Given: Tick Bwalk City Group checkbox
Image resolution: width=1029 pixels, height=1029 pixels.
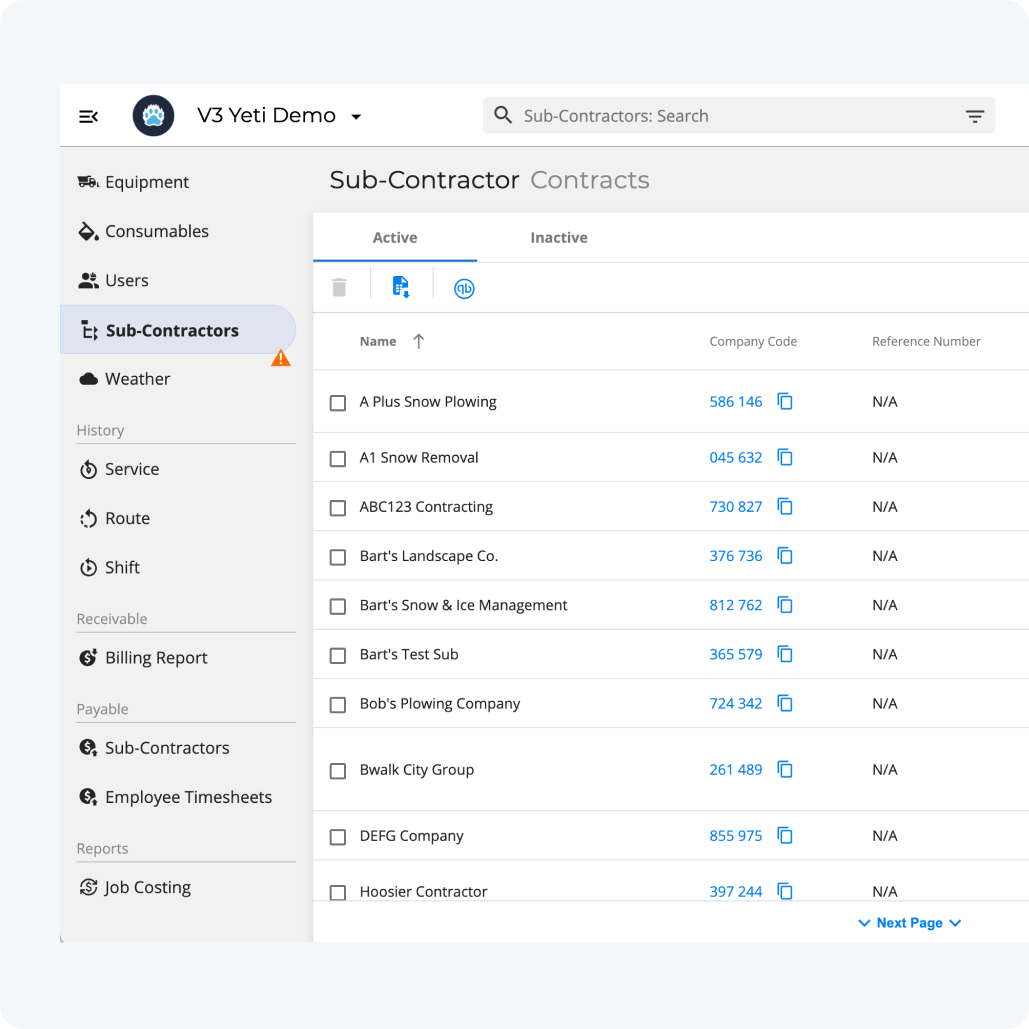Looking at the screenshot, I should pyautogui.click(x=338, y=770).
